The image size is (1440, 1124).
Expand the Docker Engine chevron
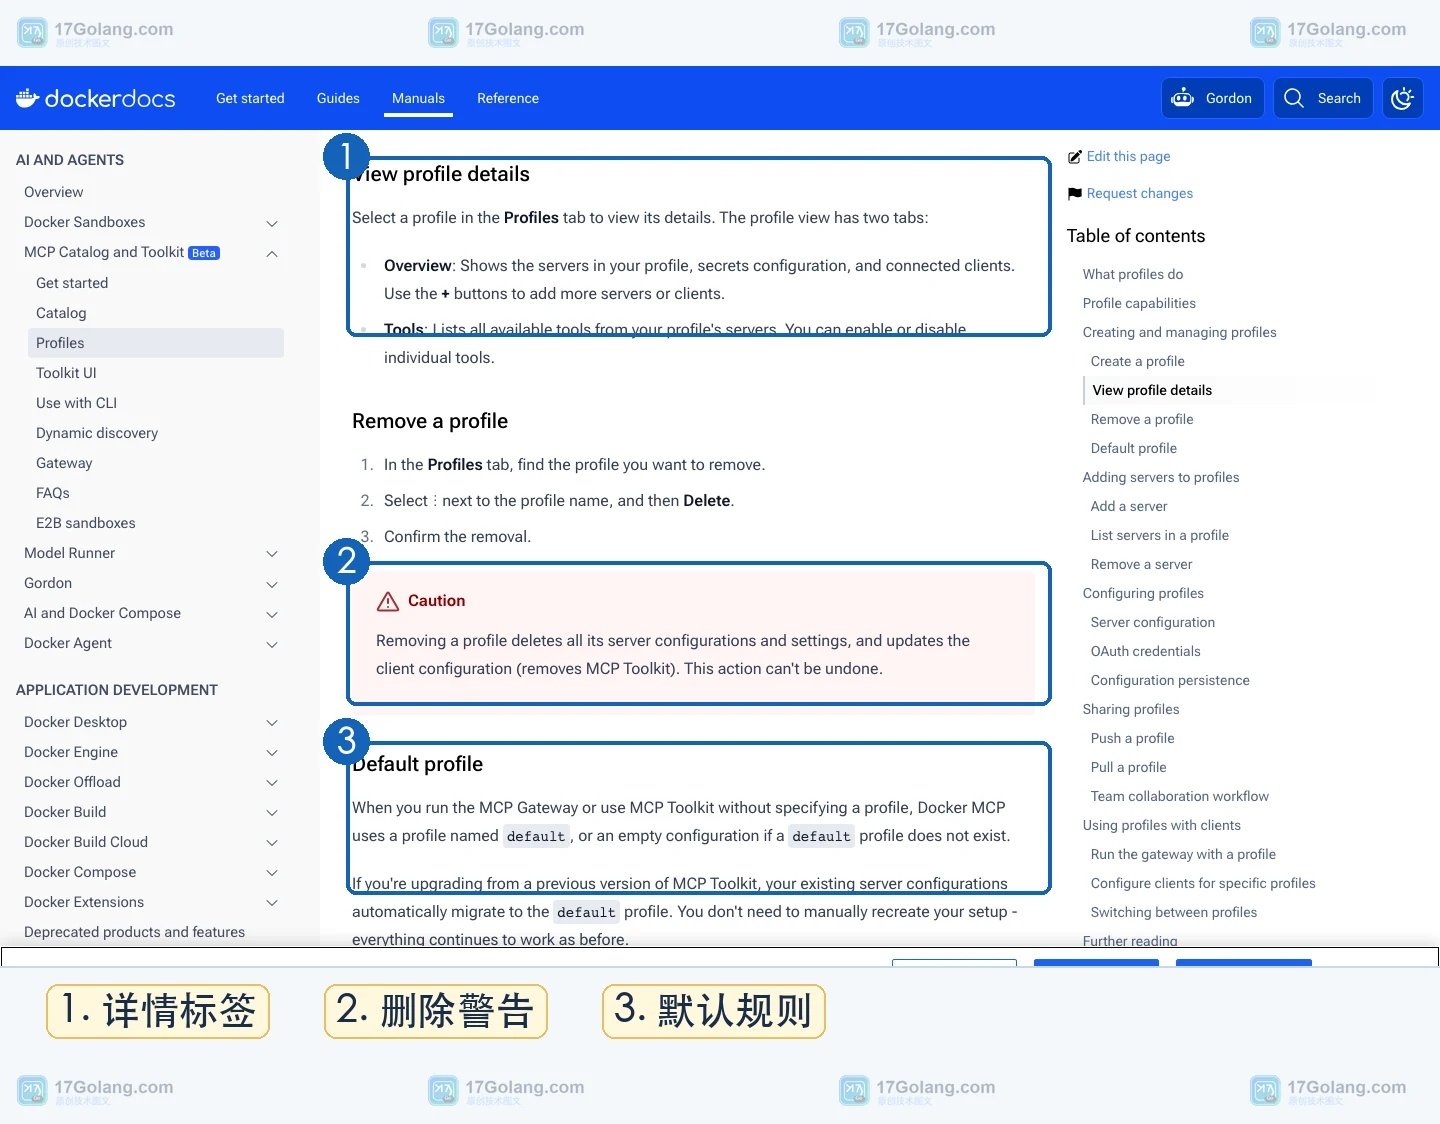click(x=272, y=753)
